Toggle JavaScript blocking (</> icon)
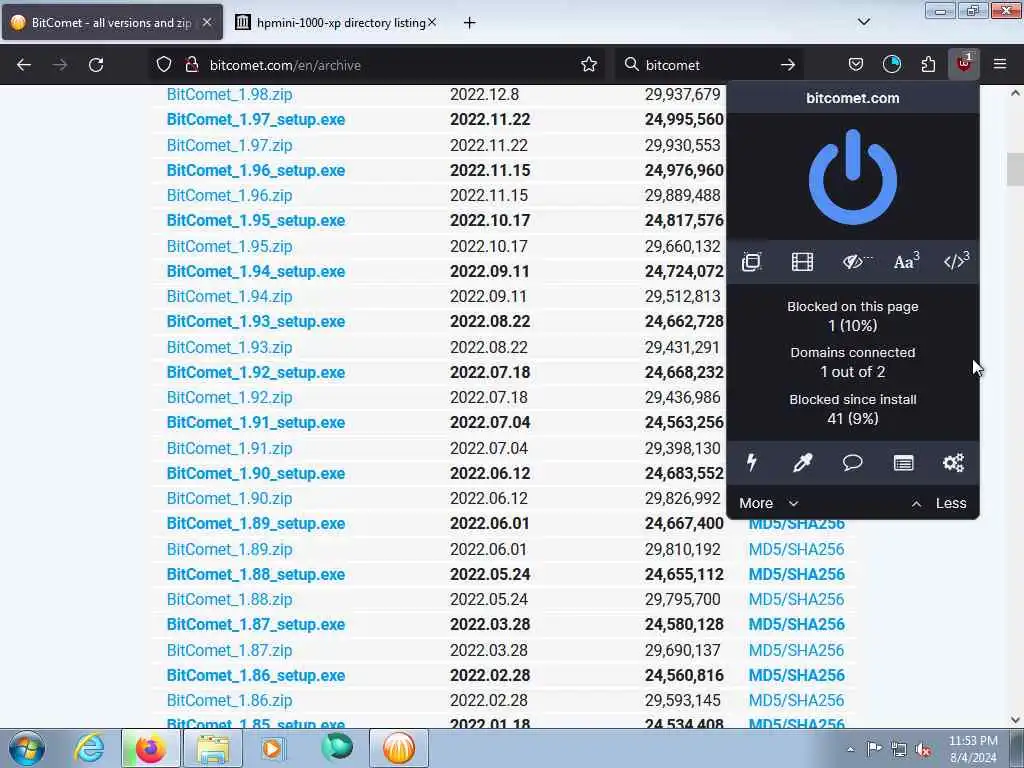This screenshot has height=768, width=1024. point(956,262)
